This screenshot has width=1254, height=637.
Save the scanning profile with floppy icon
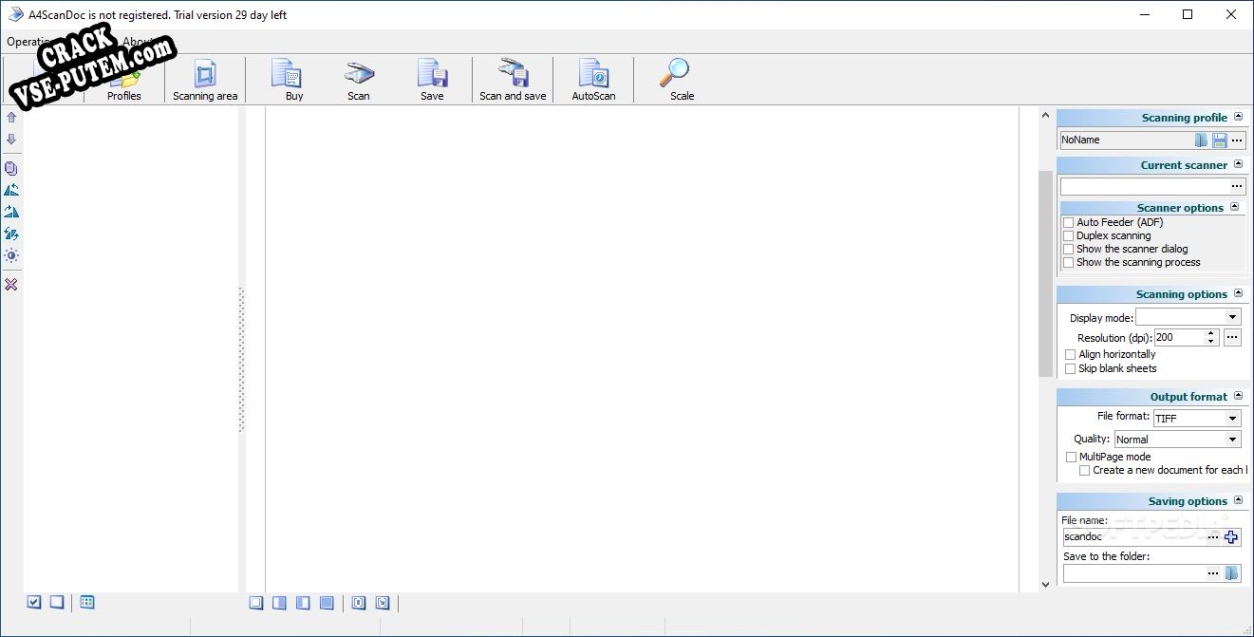pos(1220,140)
